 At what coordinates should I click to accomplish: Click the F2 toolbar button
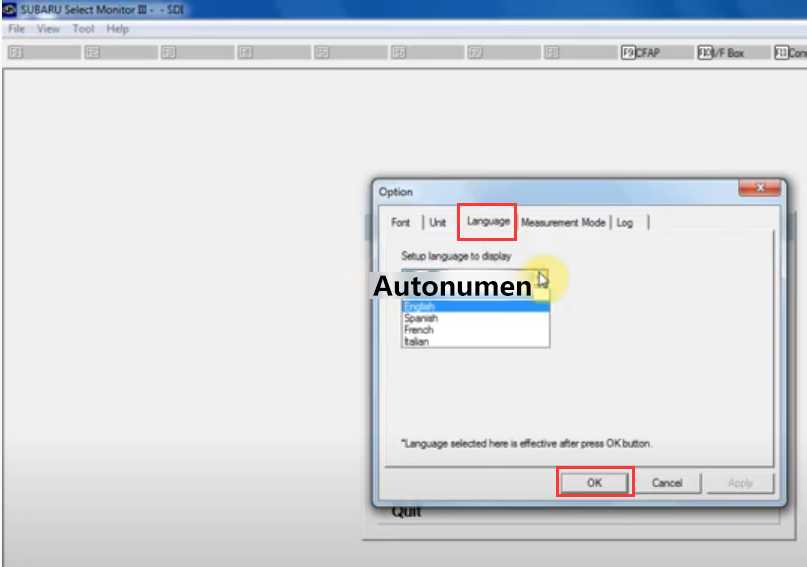(x=121, y=52)
